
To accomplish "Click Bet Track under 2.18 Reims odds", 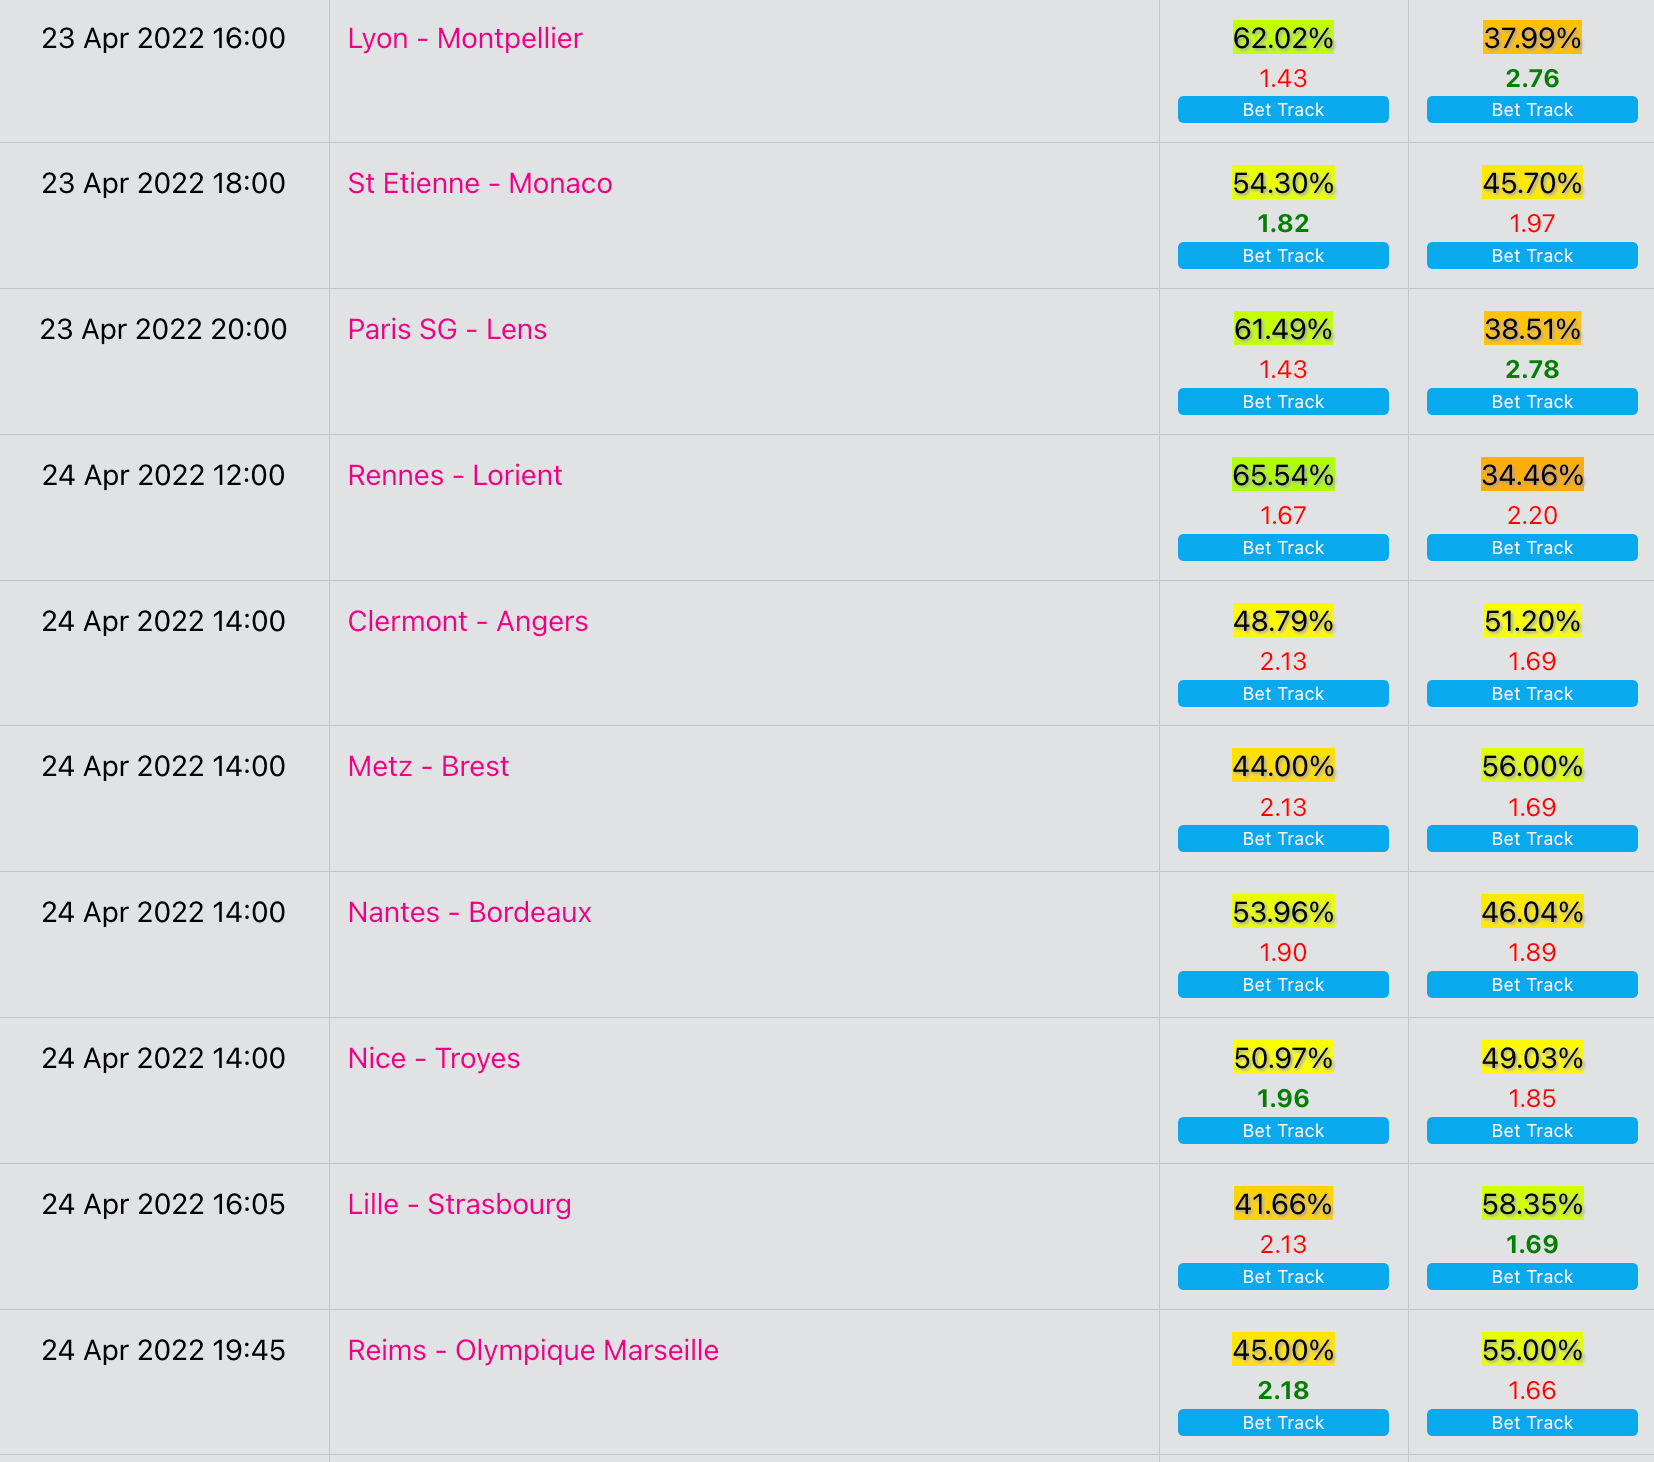I will click(x=1283, y=1423).
